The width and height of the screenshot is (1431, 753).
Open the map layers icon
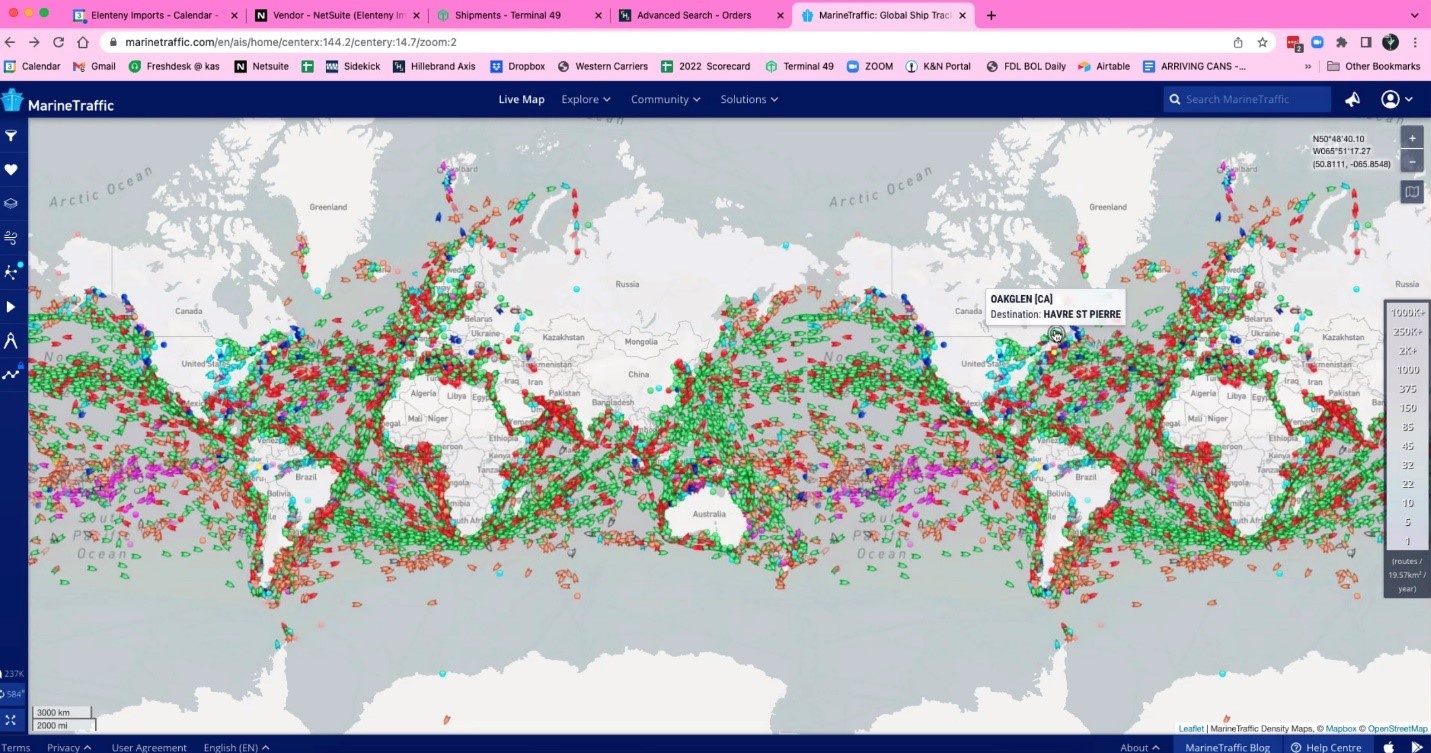[x=11, y=203]
